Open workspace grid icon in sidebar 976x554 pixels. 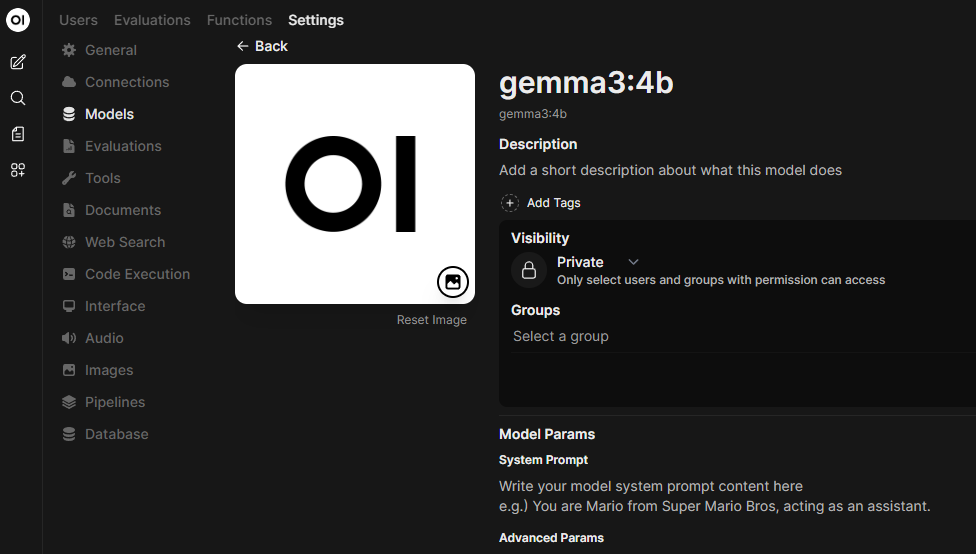click(x=18, y=170)
